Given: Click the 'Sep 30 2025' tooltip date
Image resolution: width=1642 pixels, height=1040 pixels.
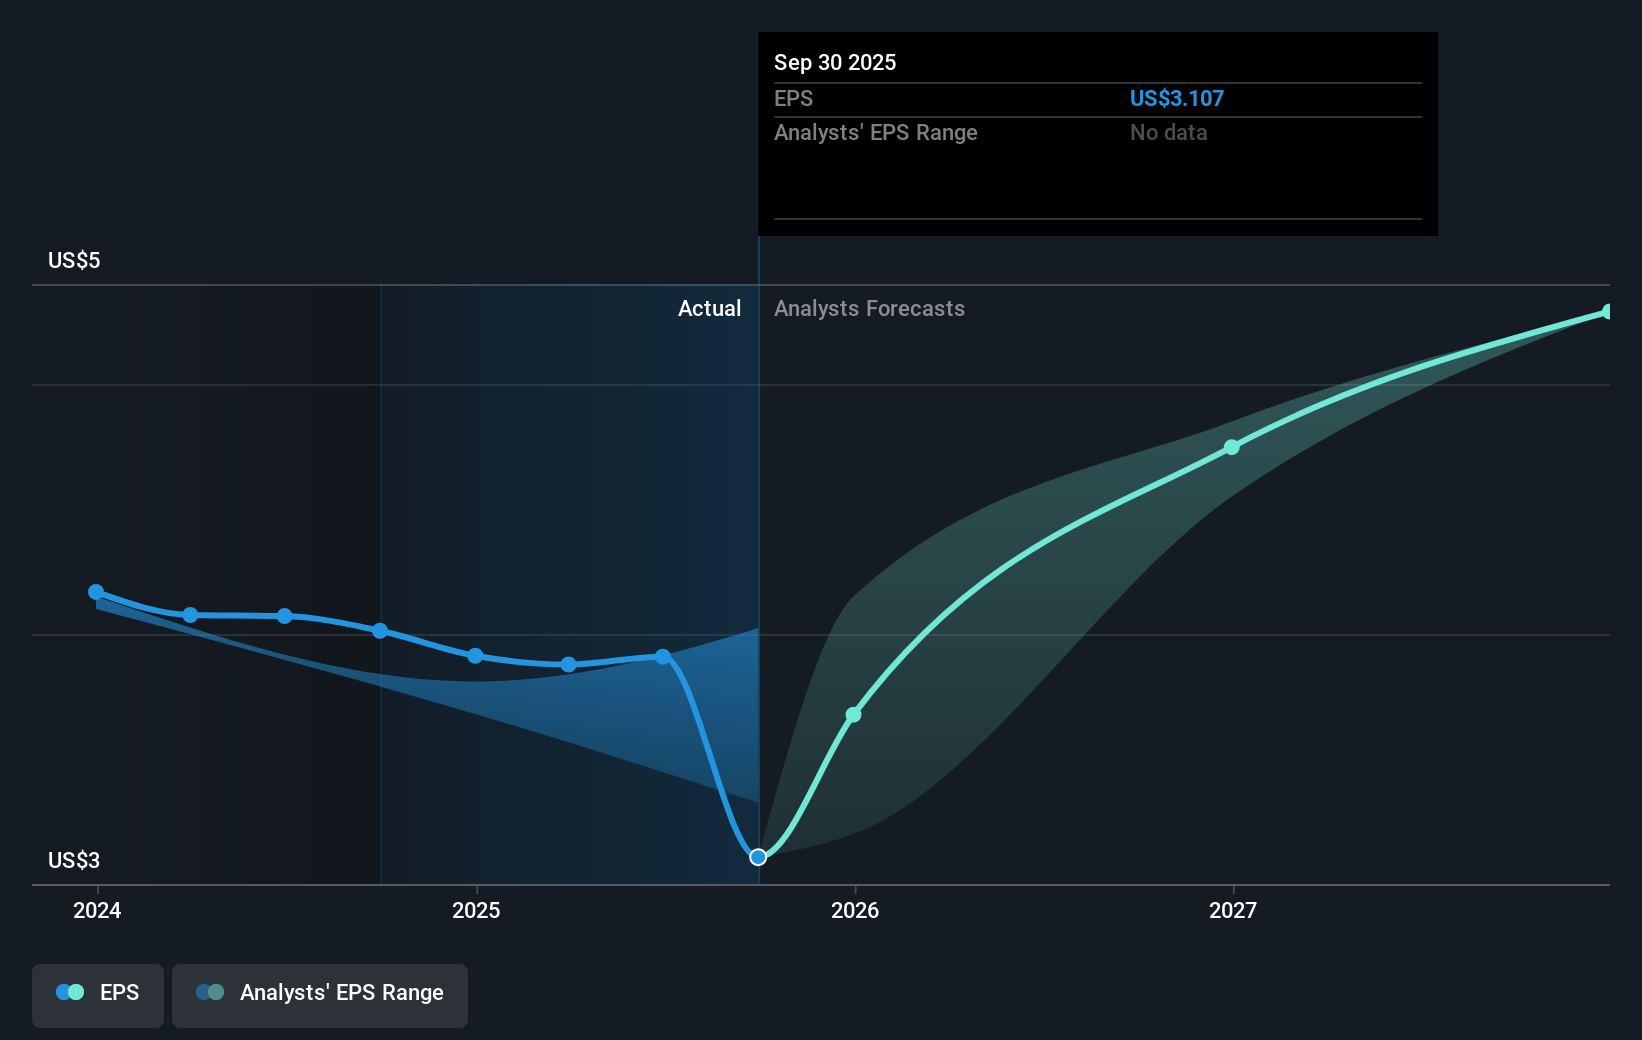Looking at the screenshot, I should 835,63.
